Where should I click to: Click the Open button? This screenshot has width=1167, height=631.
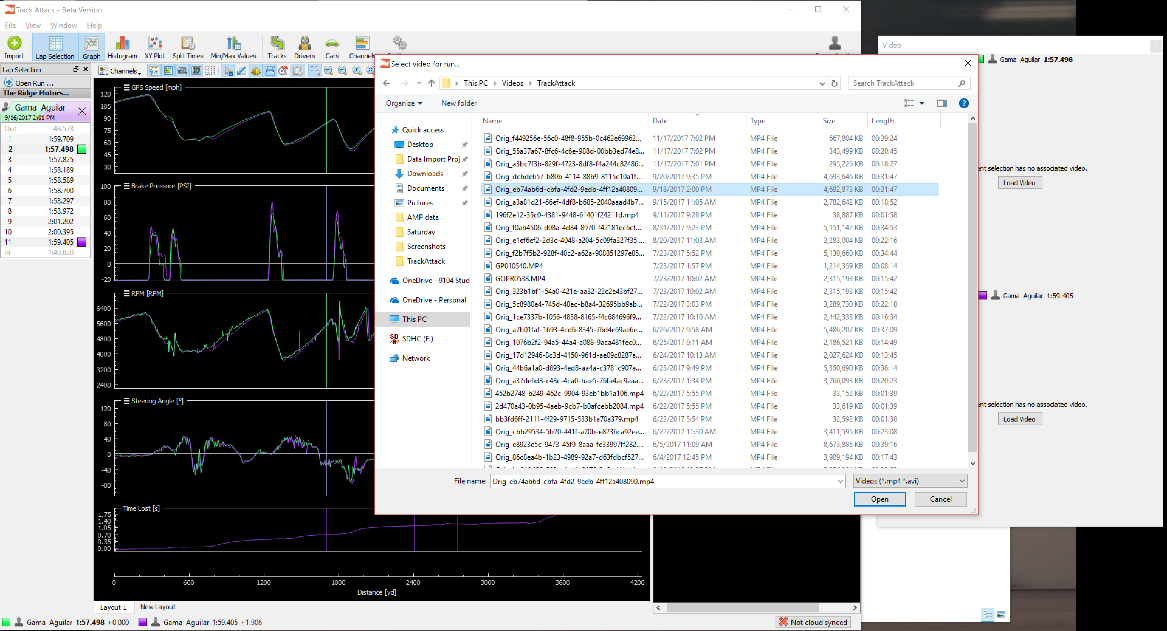880,499
